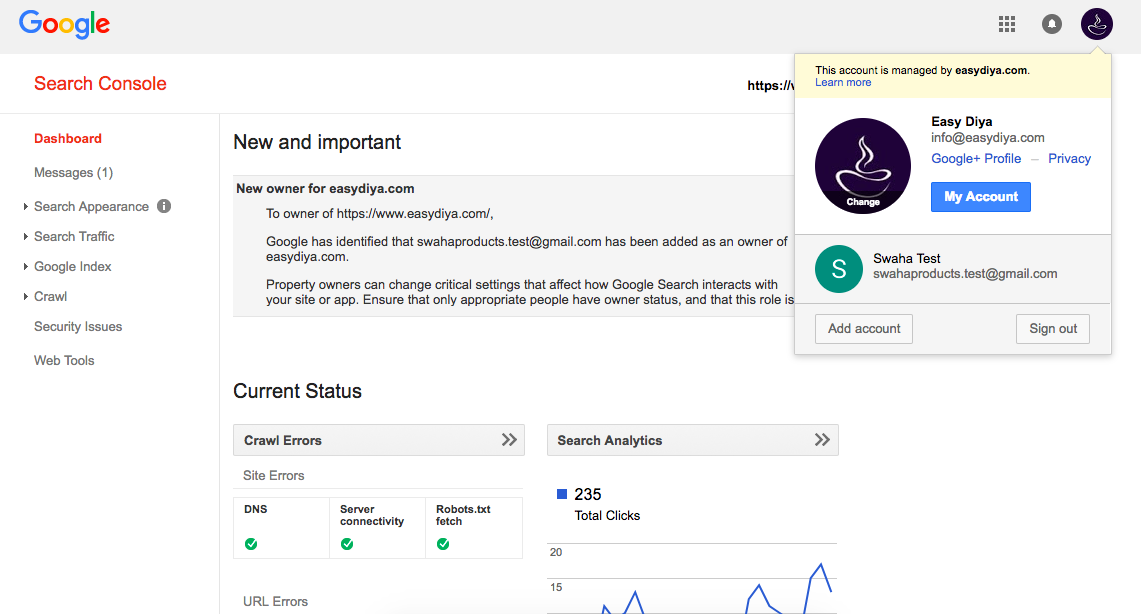Click the Crawl Errors header
The image size is (1141, 614).
click(x=378, y=440)
